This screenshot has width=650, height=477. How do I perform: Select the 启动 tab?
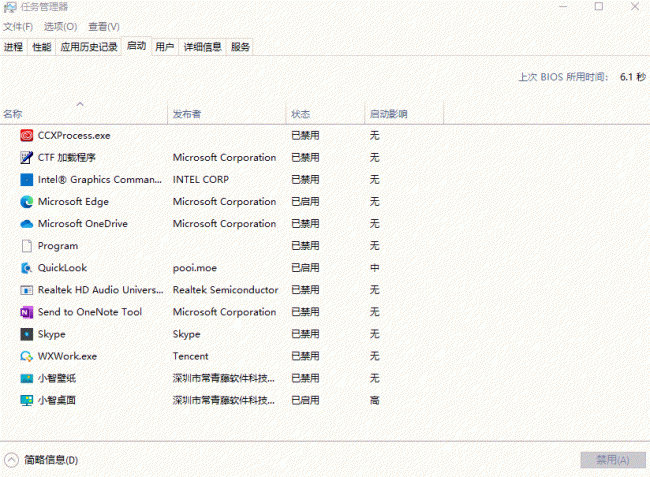136,46
